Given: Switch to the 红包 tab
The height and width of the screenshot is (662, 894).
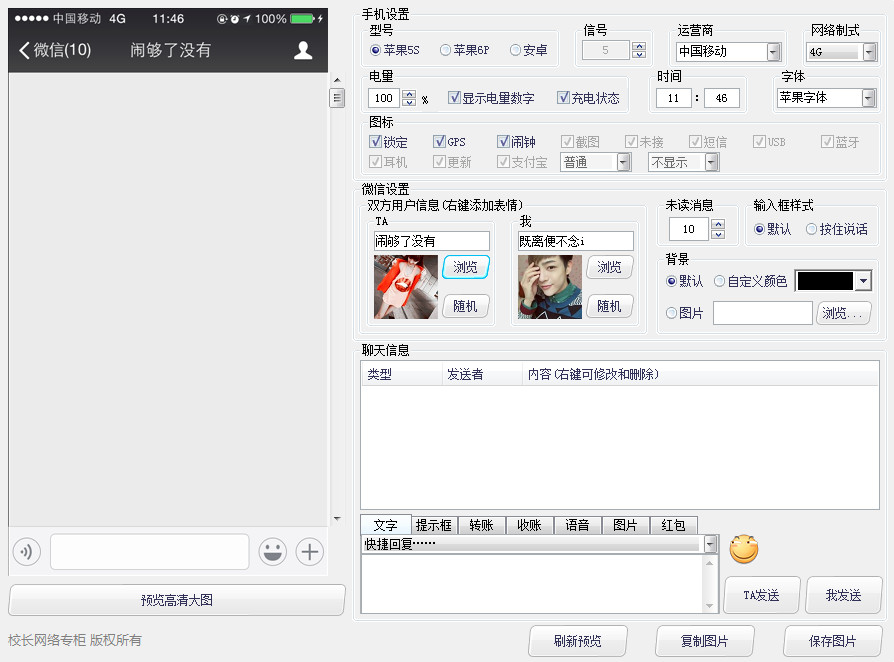Looking at the screenshot, I should 673,525.
